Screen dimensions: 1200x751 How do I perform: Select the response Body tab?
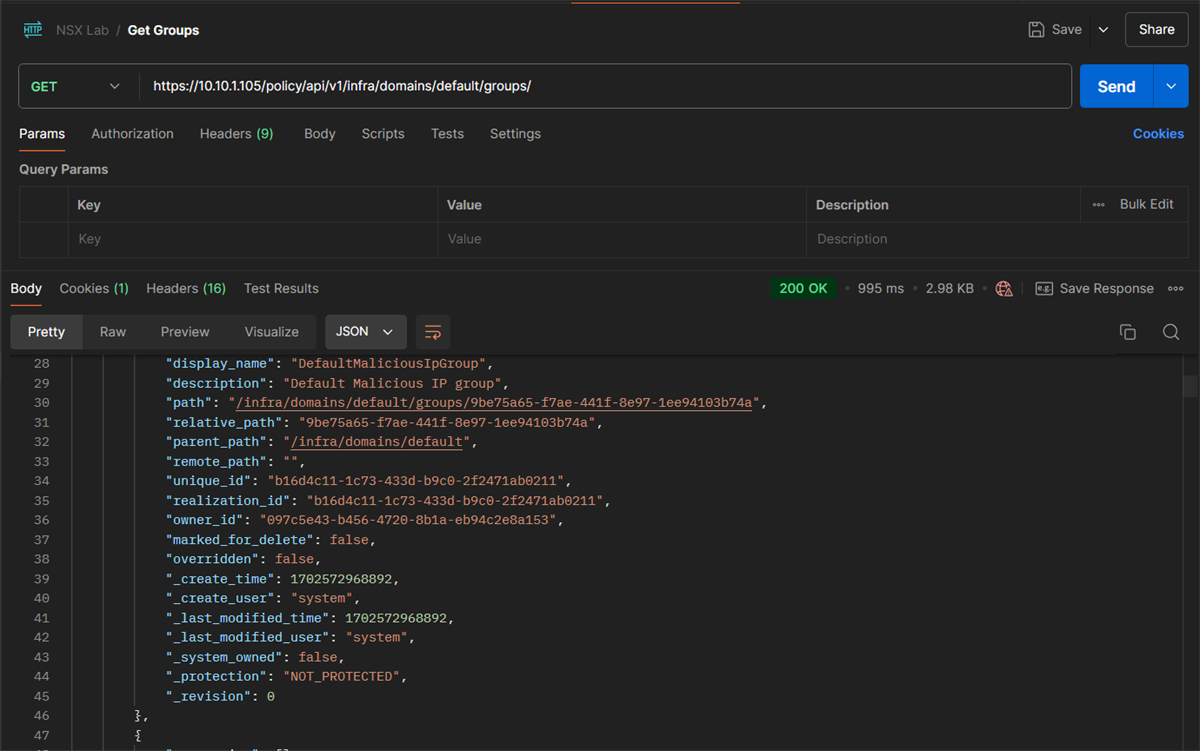click(26, 288)
